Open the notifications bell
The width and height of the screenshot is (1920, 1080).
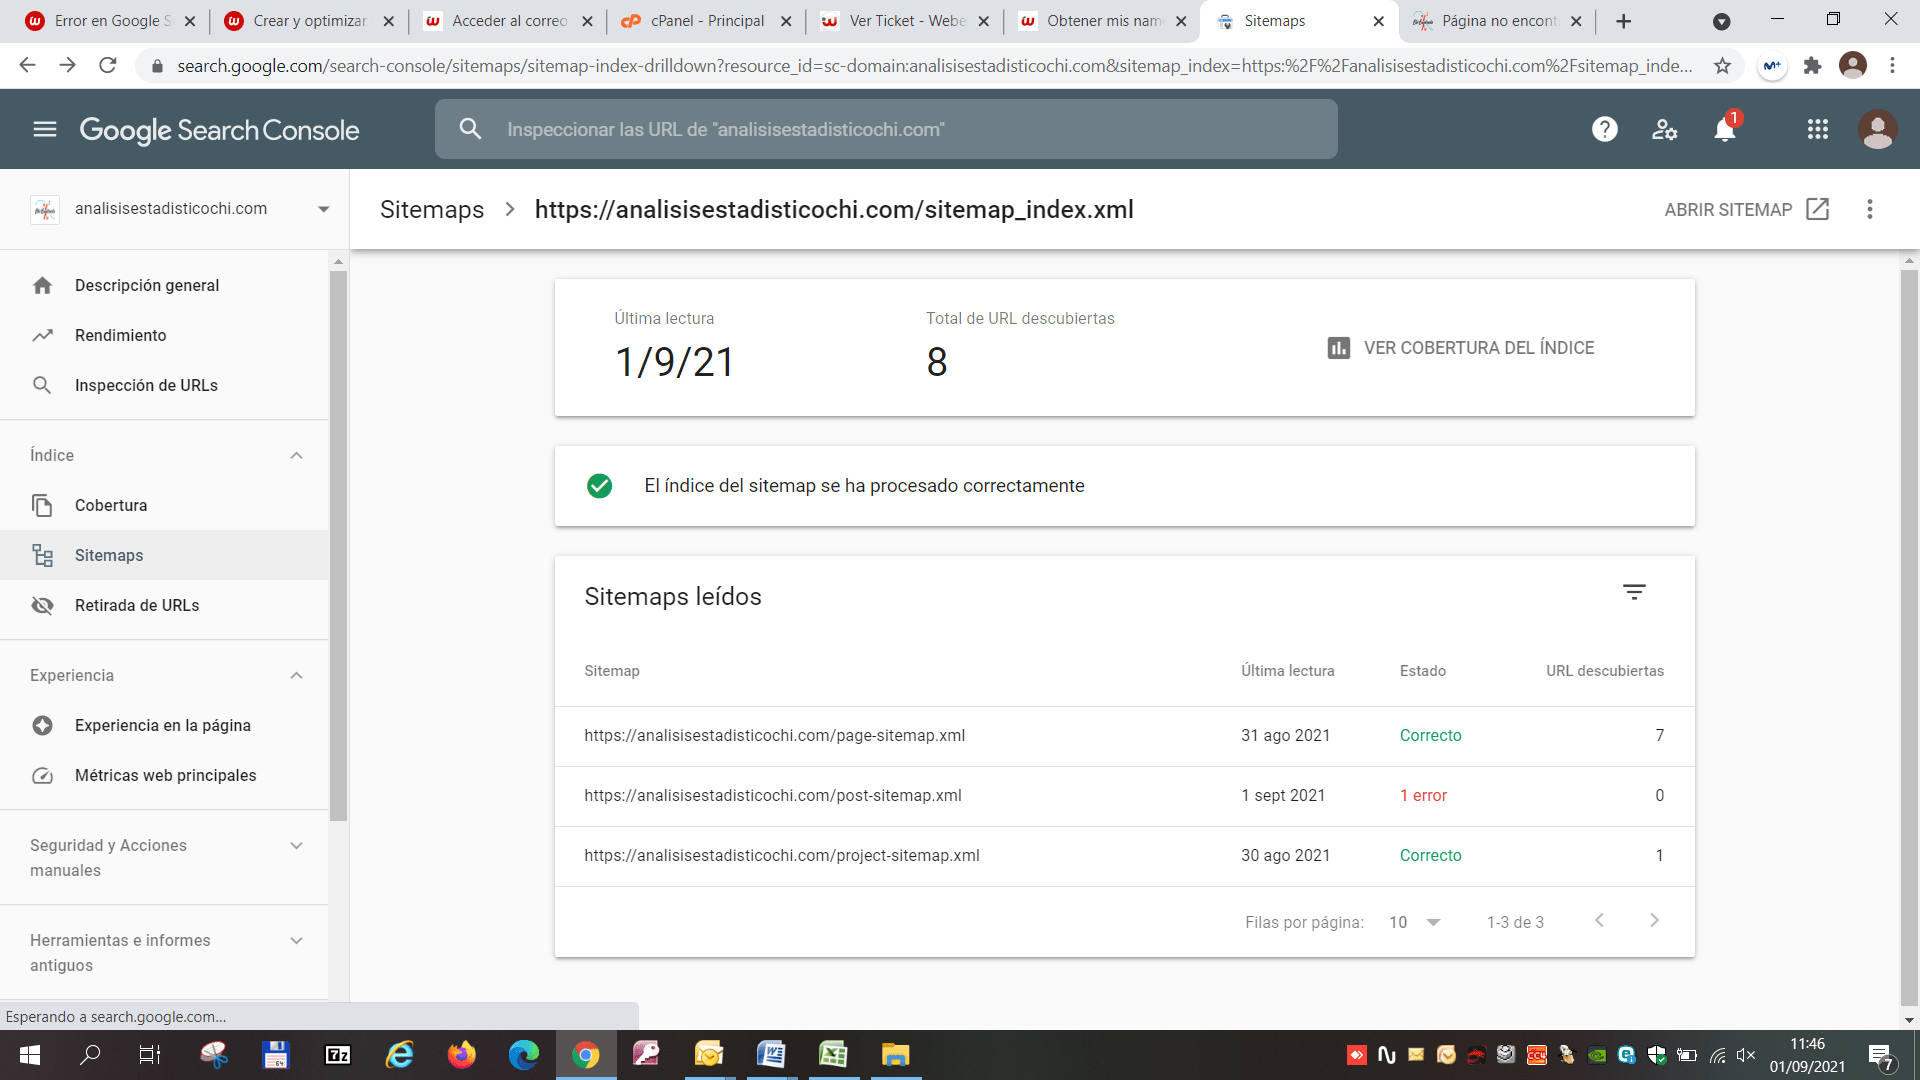click(x=1725, y=129)
